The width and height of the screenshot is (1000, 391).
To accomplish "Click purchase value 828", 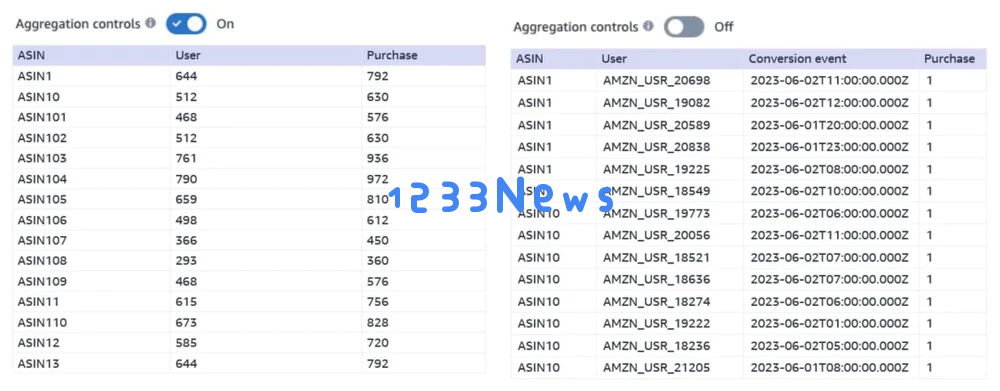I will 378,323.
